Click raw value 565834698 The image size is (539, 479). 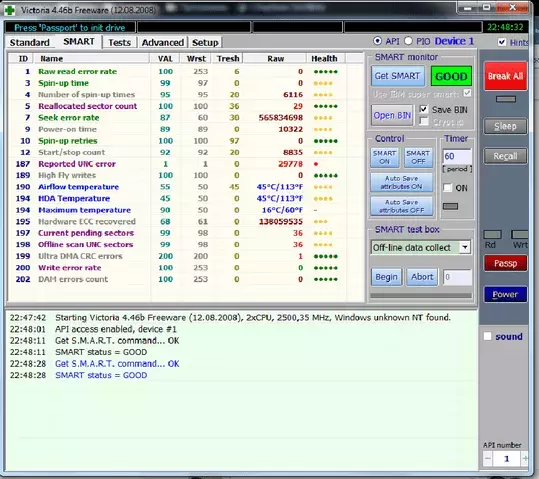tap(280, 118)
